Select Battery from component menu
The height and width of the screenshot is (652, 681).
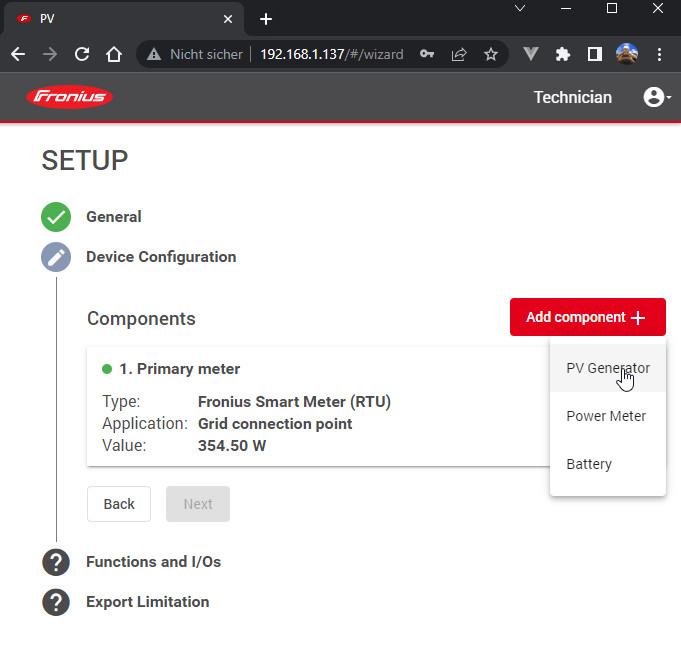589,464
